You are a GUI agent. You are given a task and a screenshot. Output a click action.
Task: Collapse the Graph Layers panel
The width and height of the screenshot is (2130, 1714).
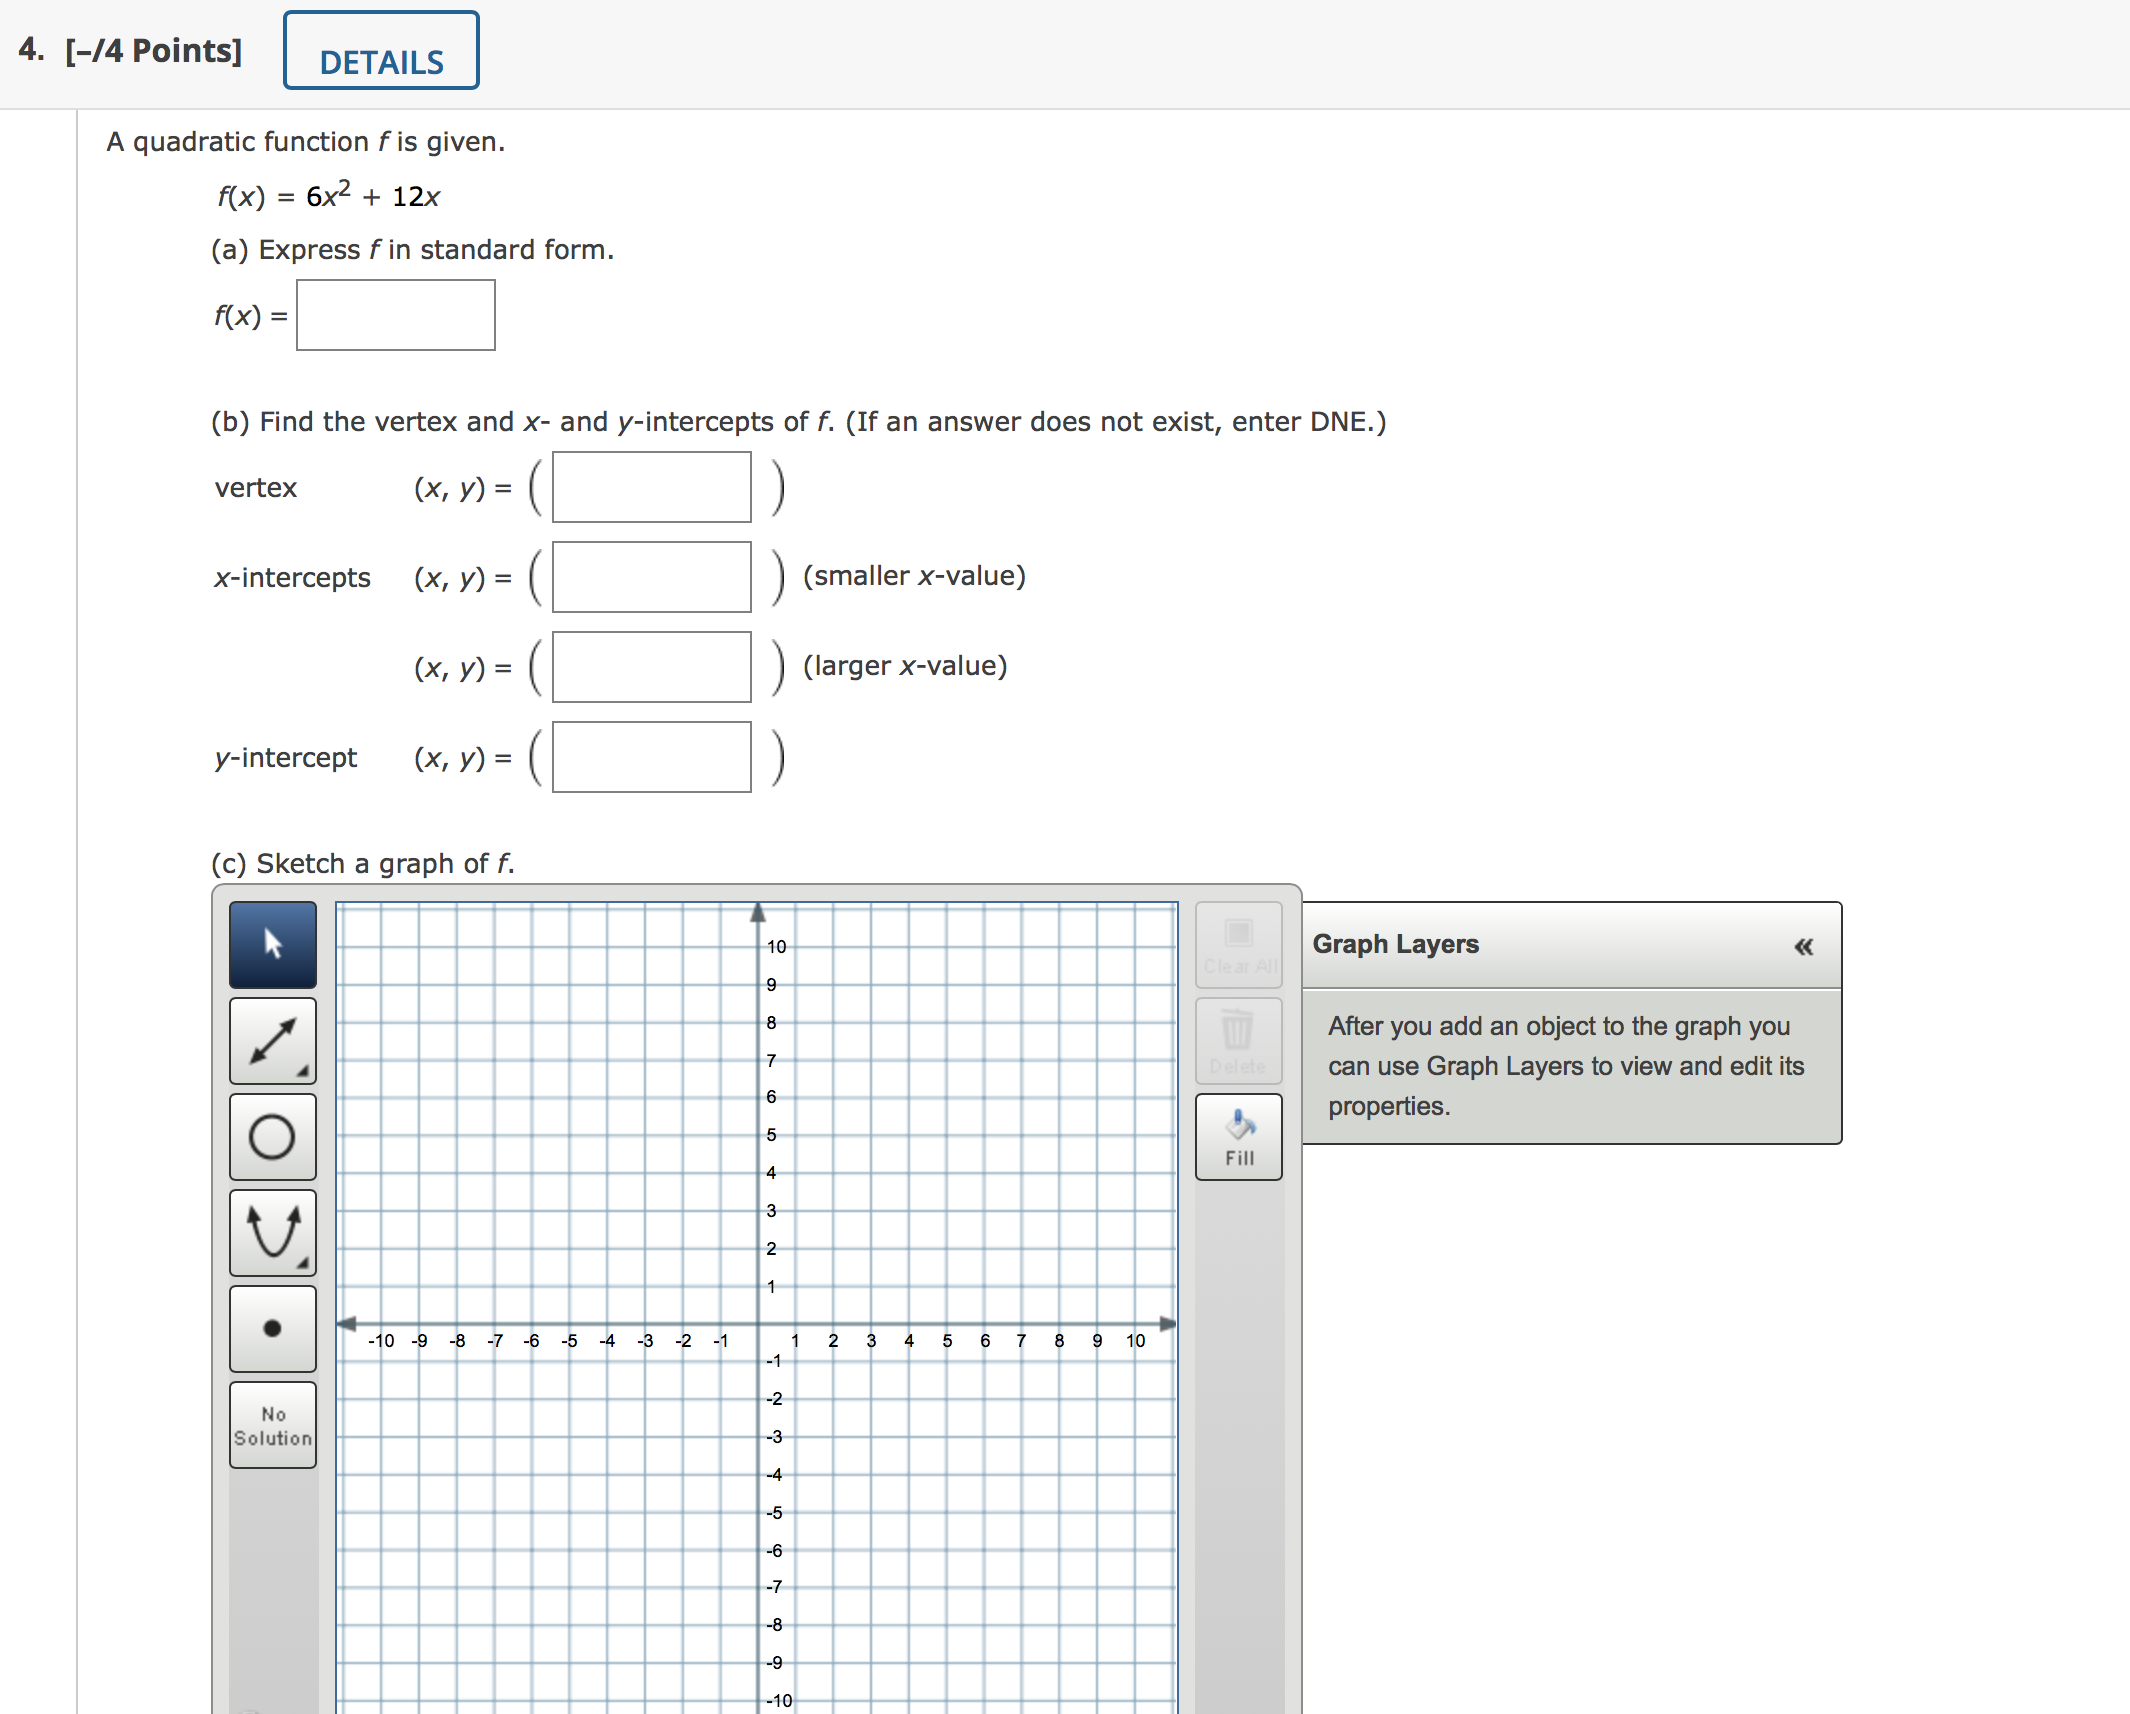pos(1803,945)
